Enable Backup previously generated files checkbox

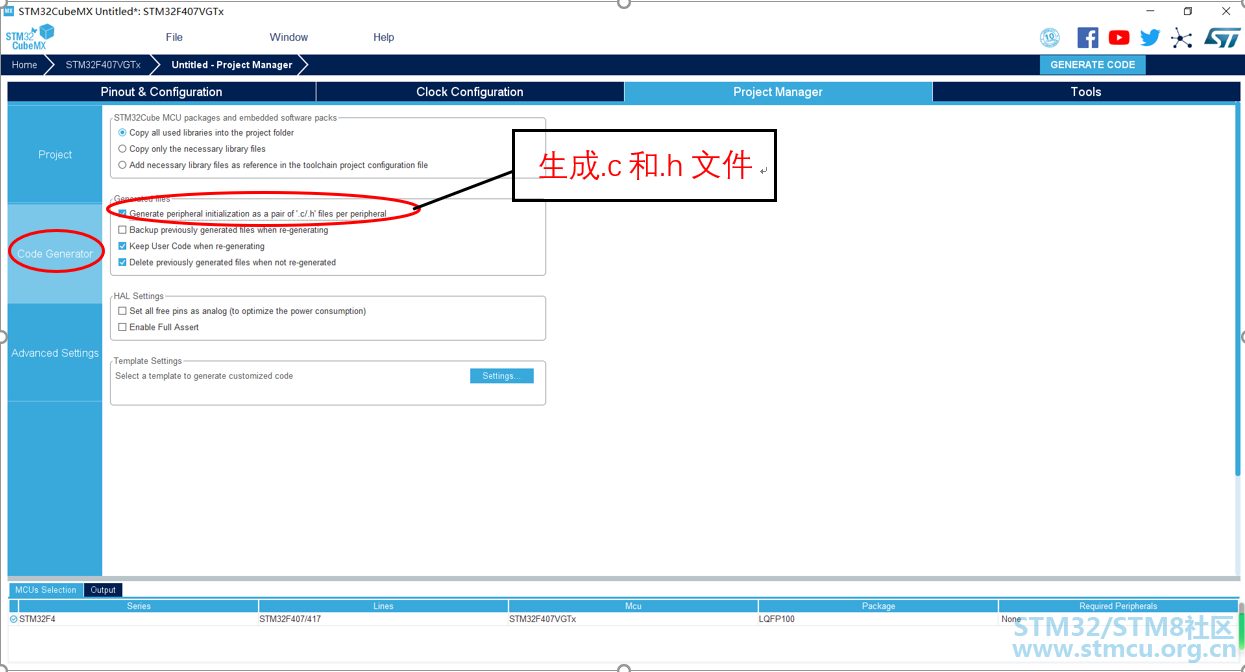(122, 230)
